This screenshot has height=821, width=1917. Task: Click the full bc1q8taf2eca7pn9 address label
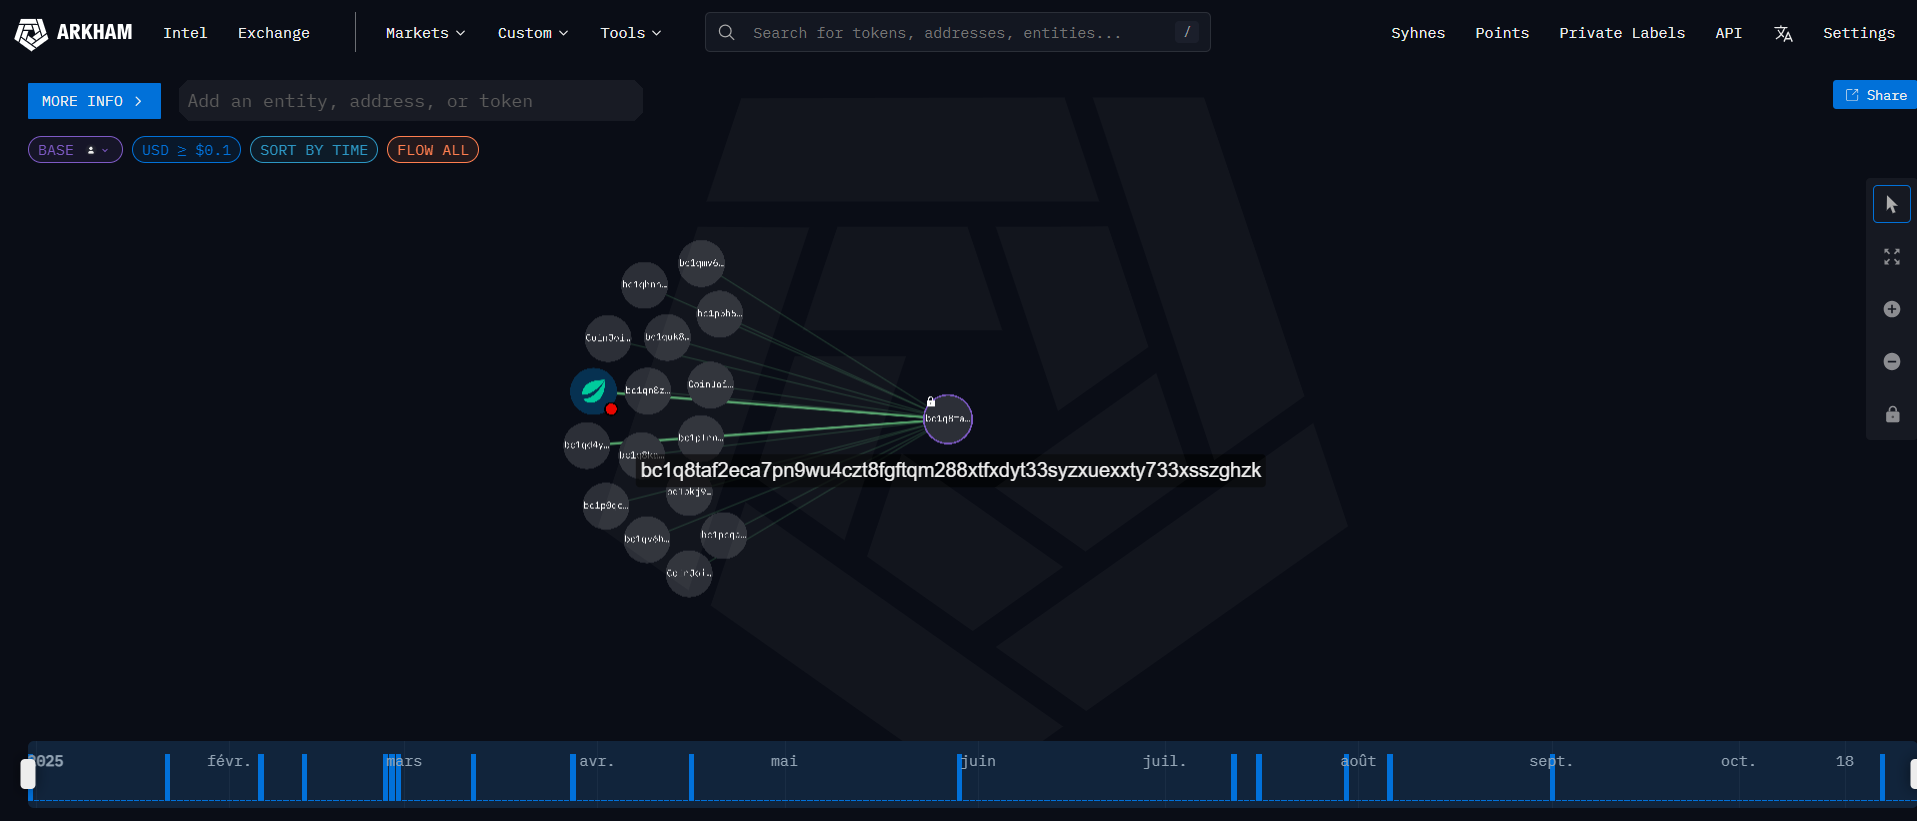950,470
